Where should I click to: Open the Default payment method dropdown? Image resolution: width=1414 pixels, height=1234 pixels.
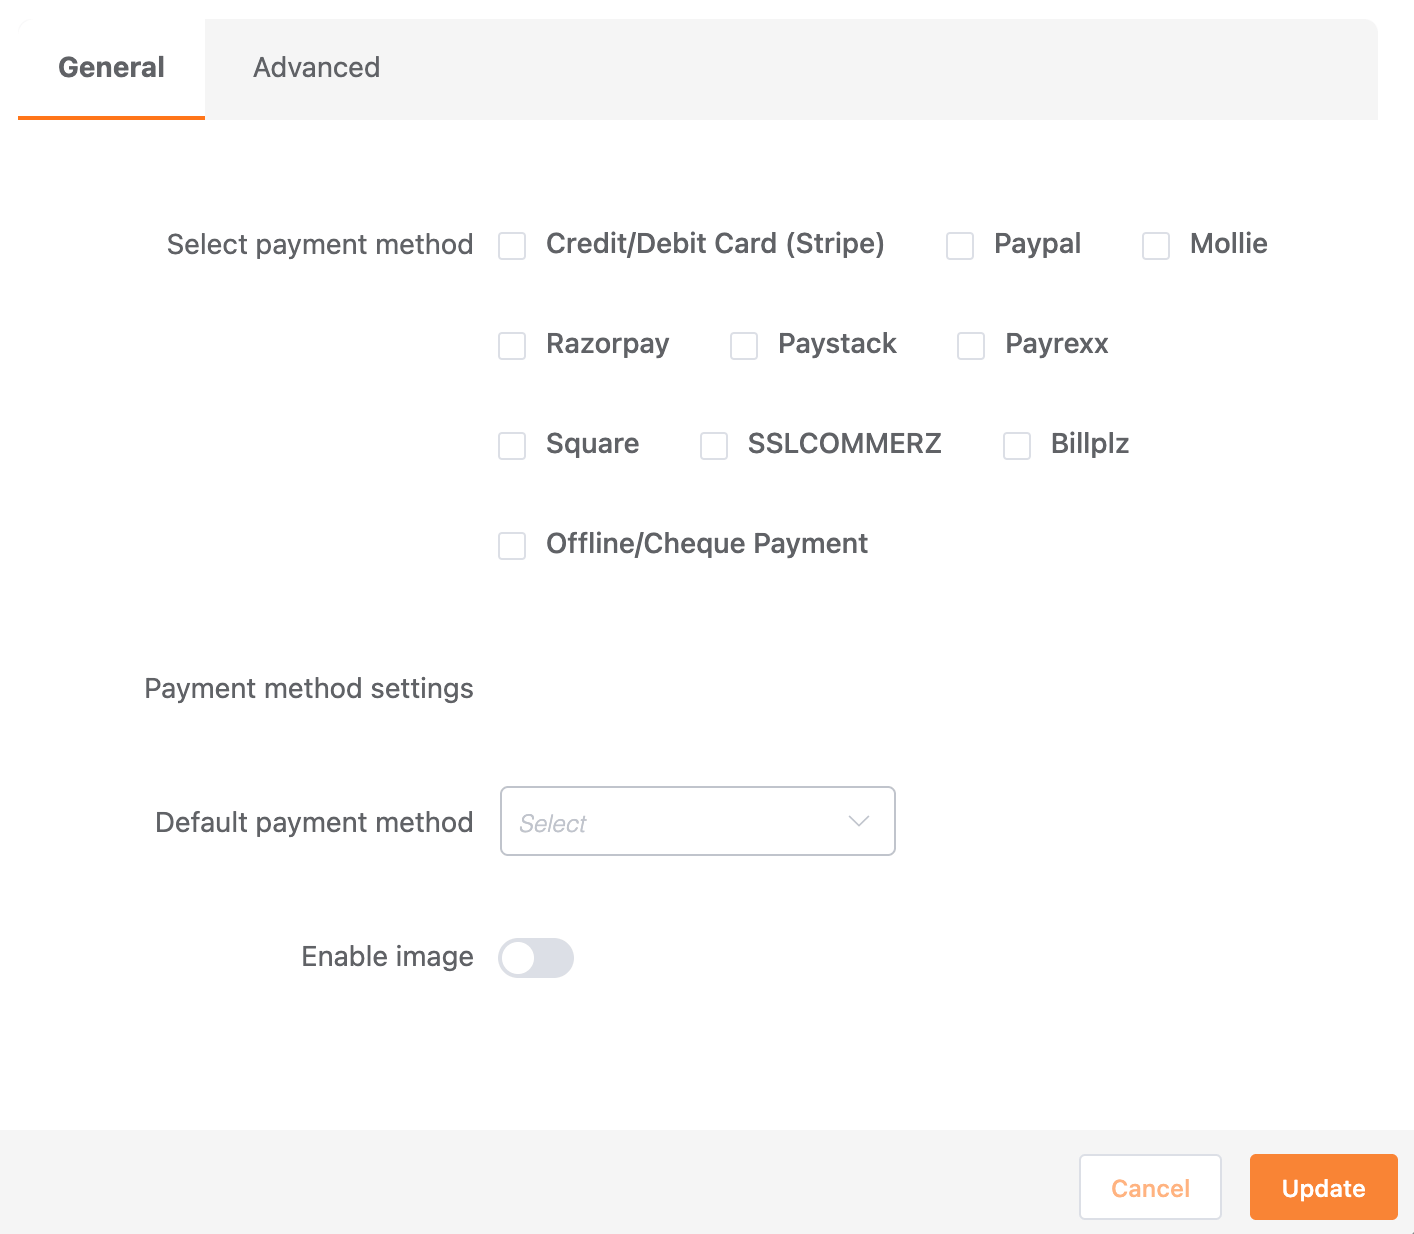[x=697, y=821]
